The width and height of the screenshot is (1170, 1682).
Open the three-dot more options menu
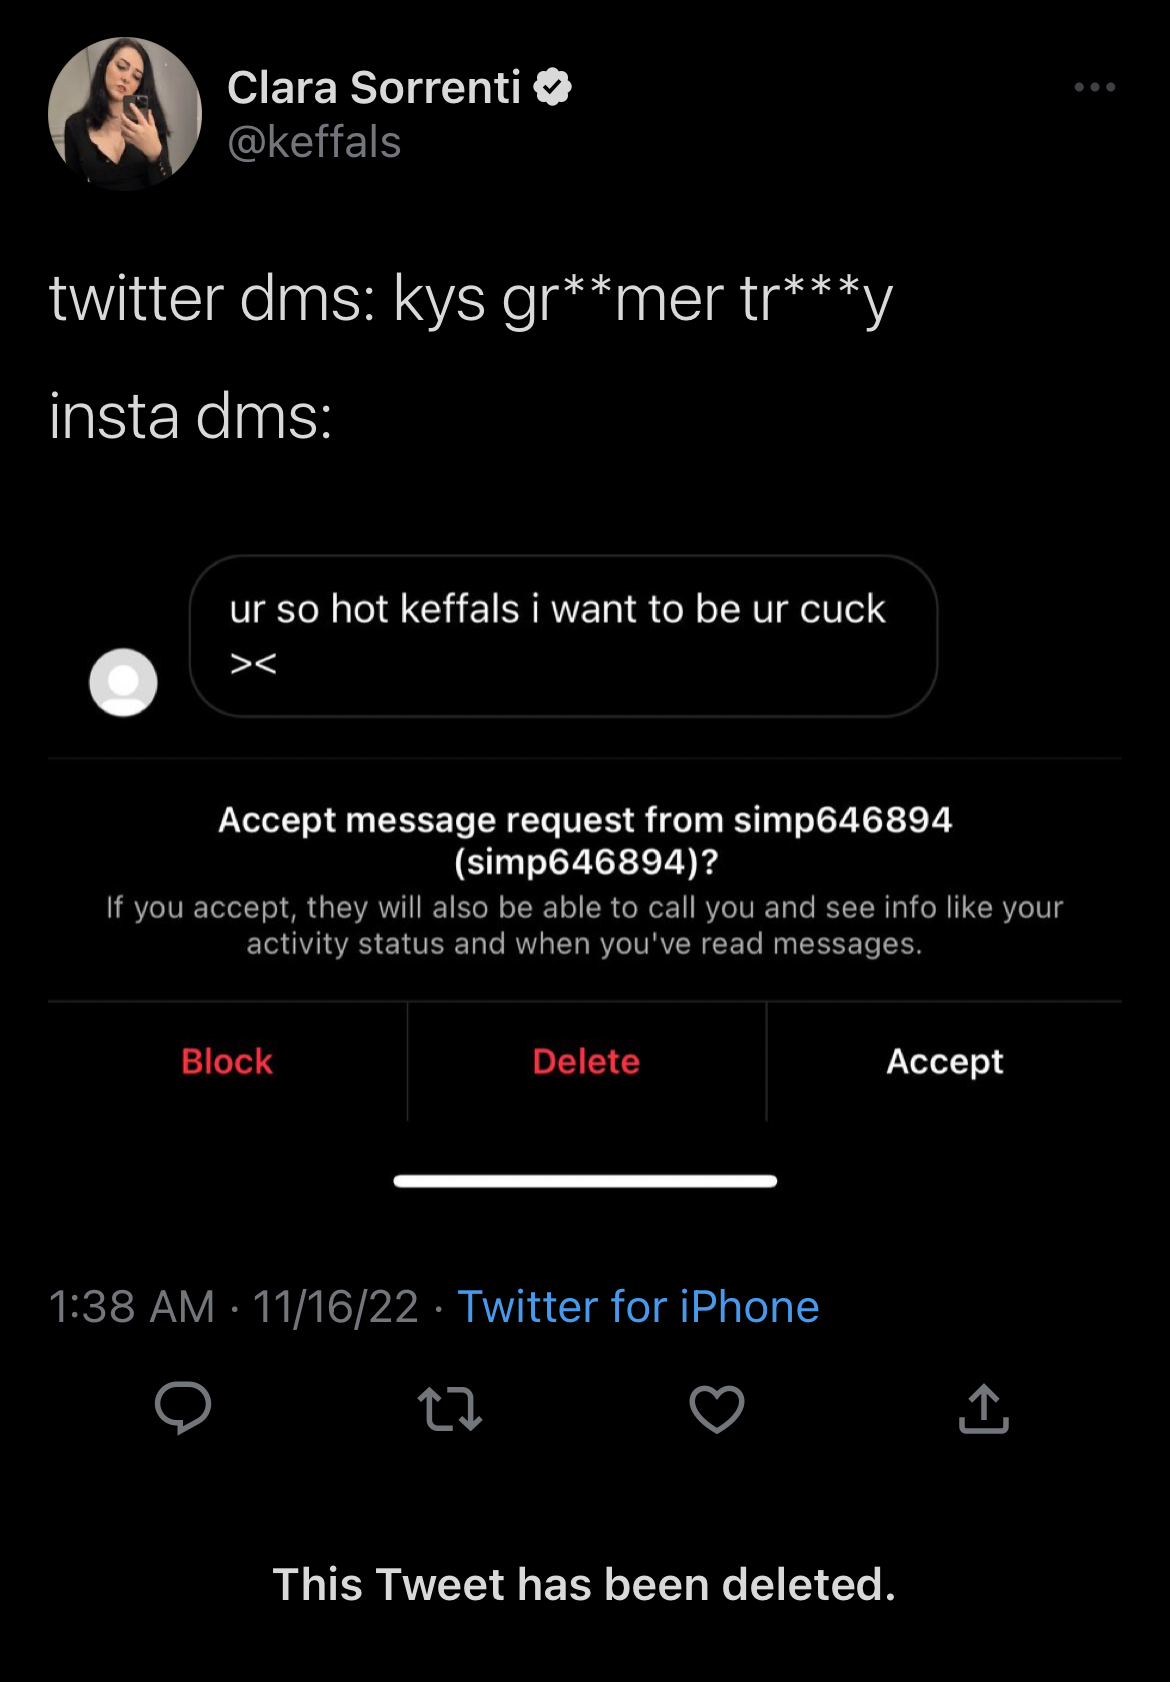point(1095,87)
